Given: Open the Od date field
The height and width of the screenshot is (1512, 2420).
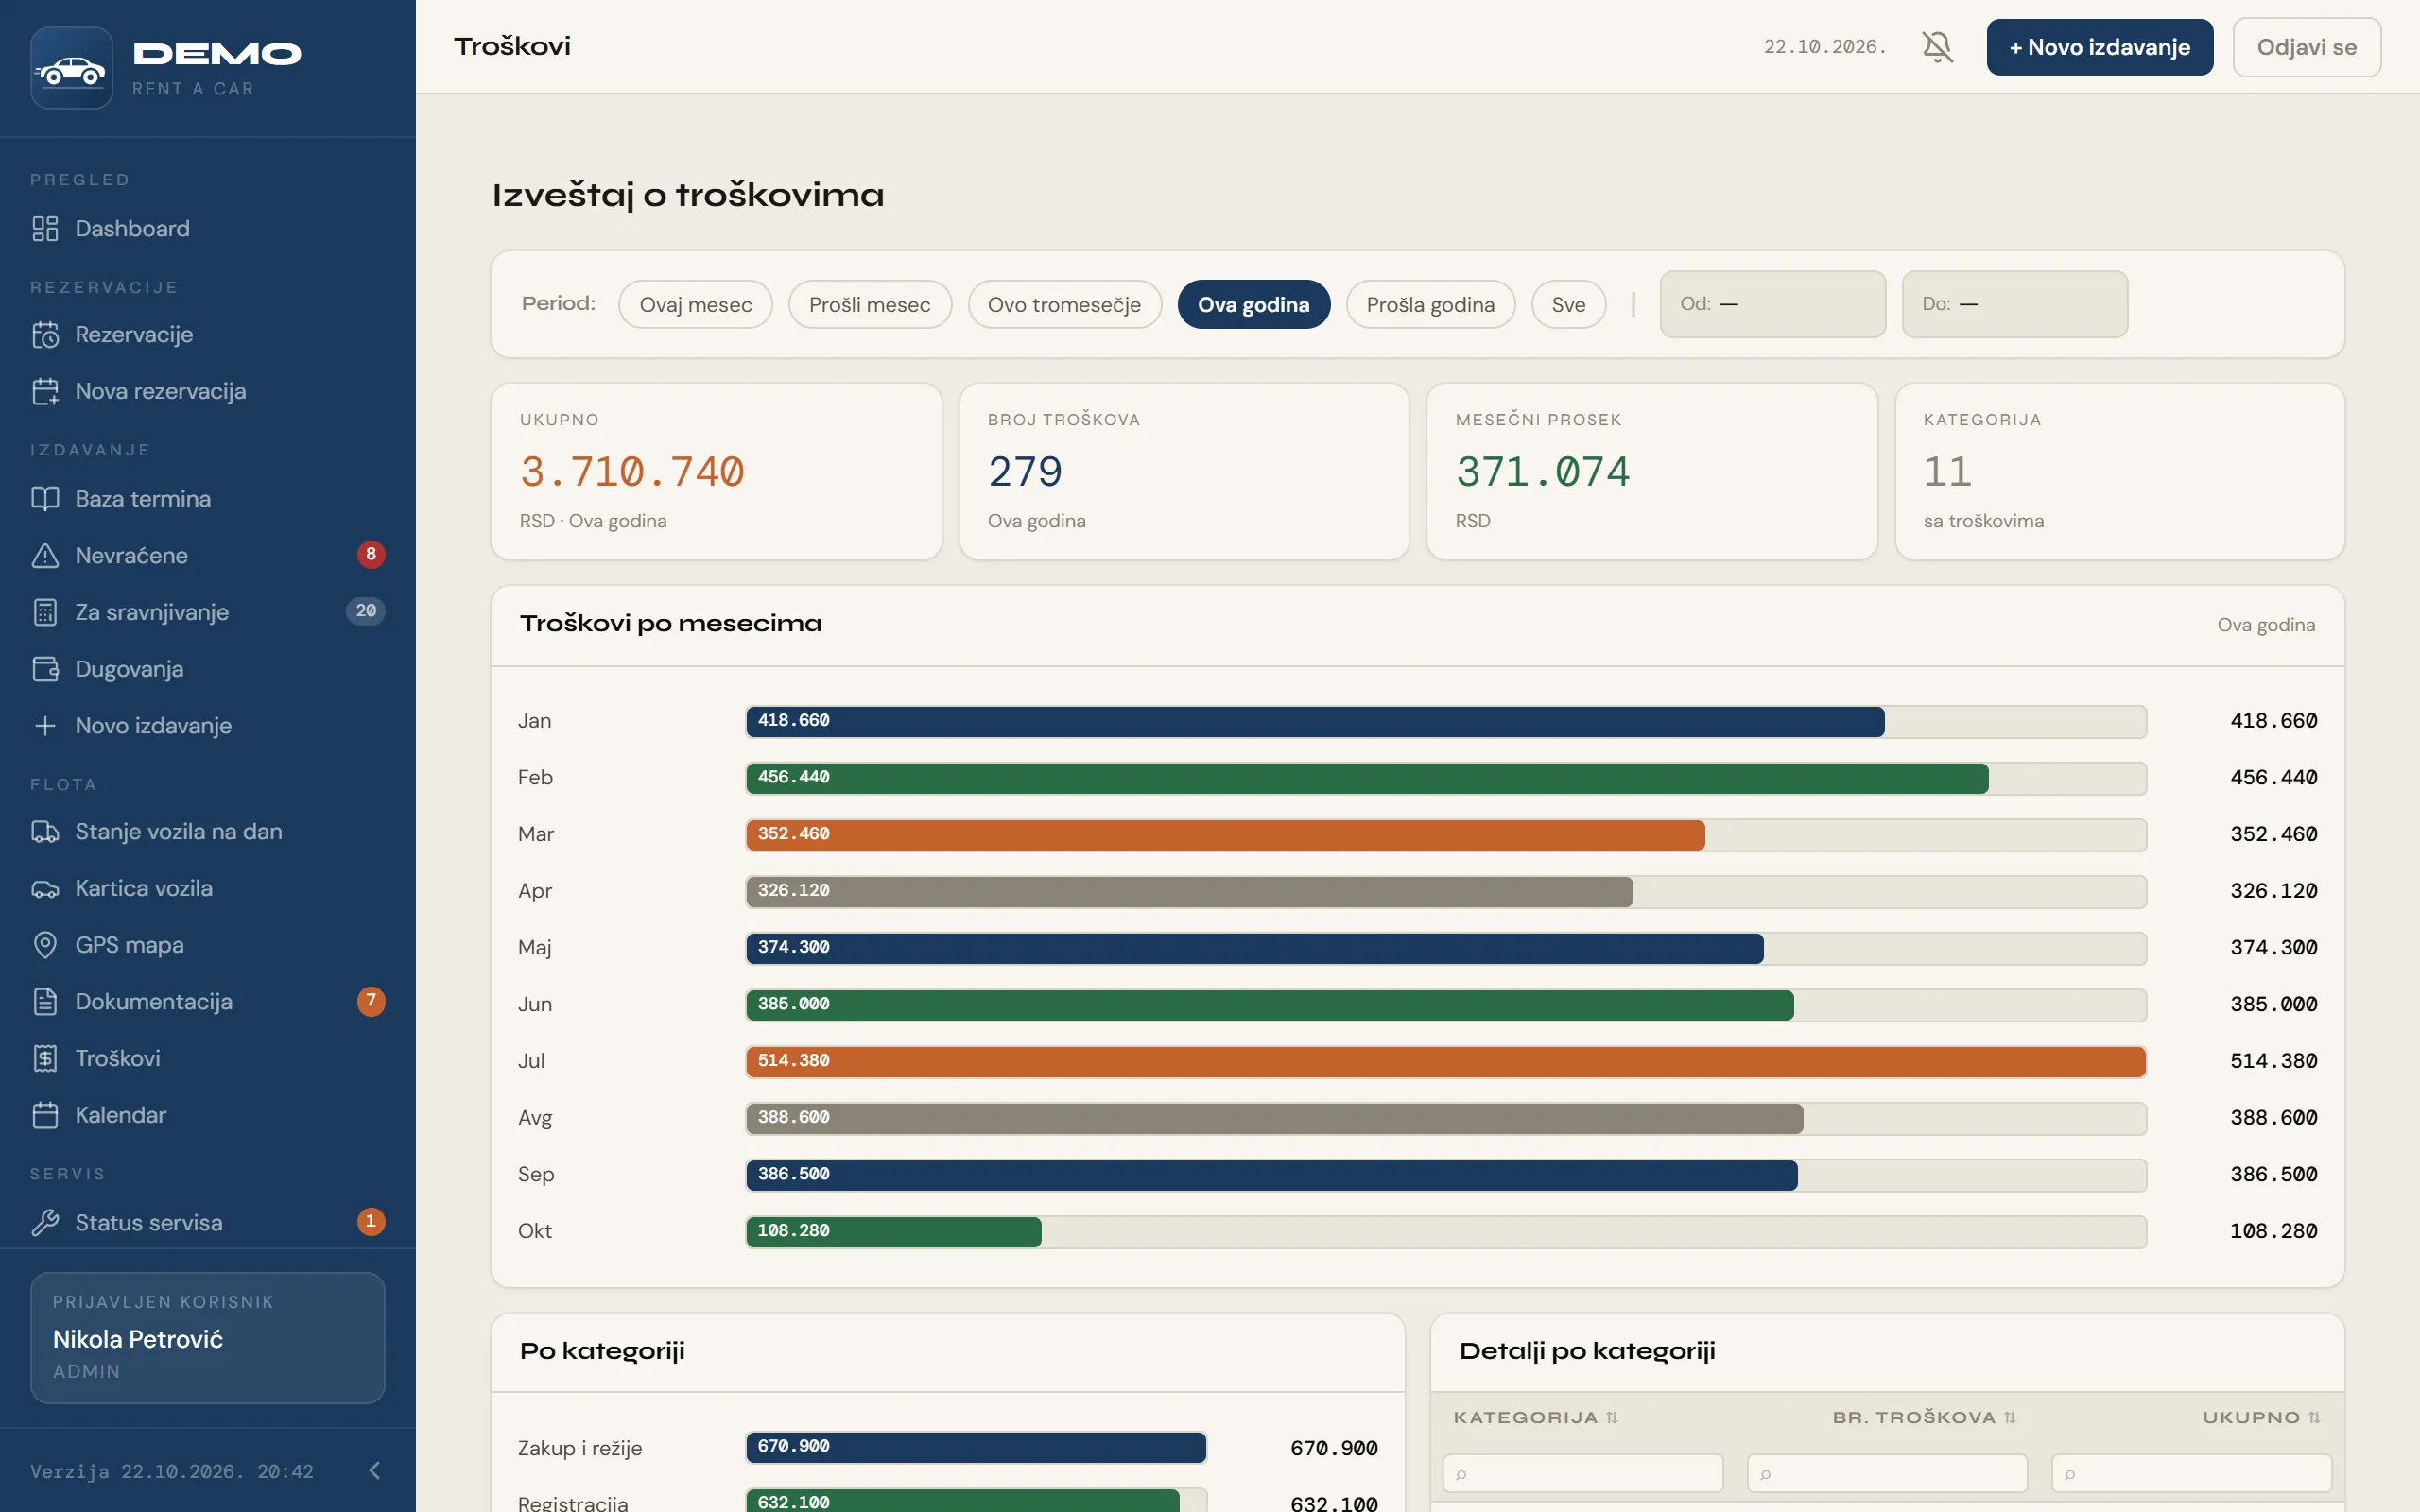Looking at the screenshot, I should [x=1772, y=304].
